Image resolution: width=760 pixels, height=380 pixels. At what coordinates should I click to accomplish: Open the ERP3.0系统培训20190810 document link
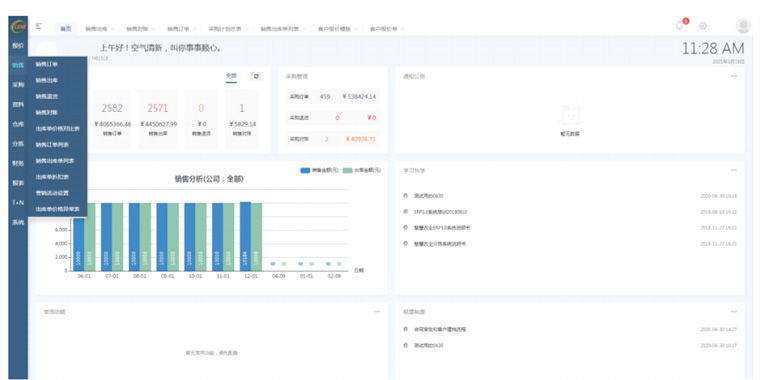point(440,212)
